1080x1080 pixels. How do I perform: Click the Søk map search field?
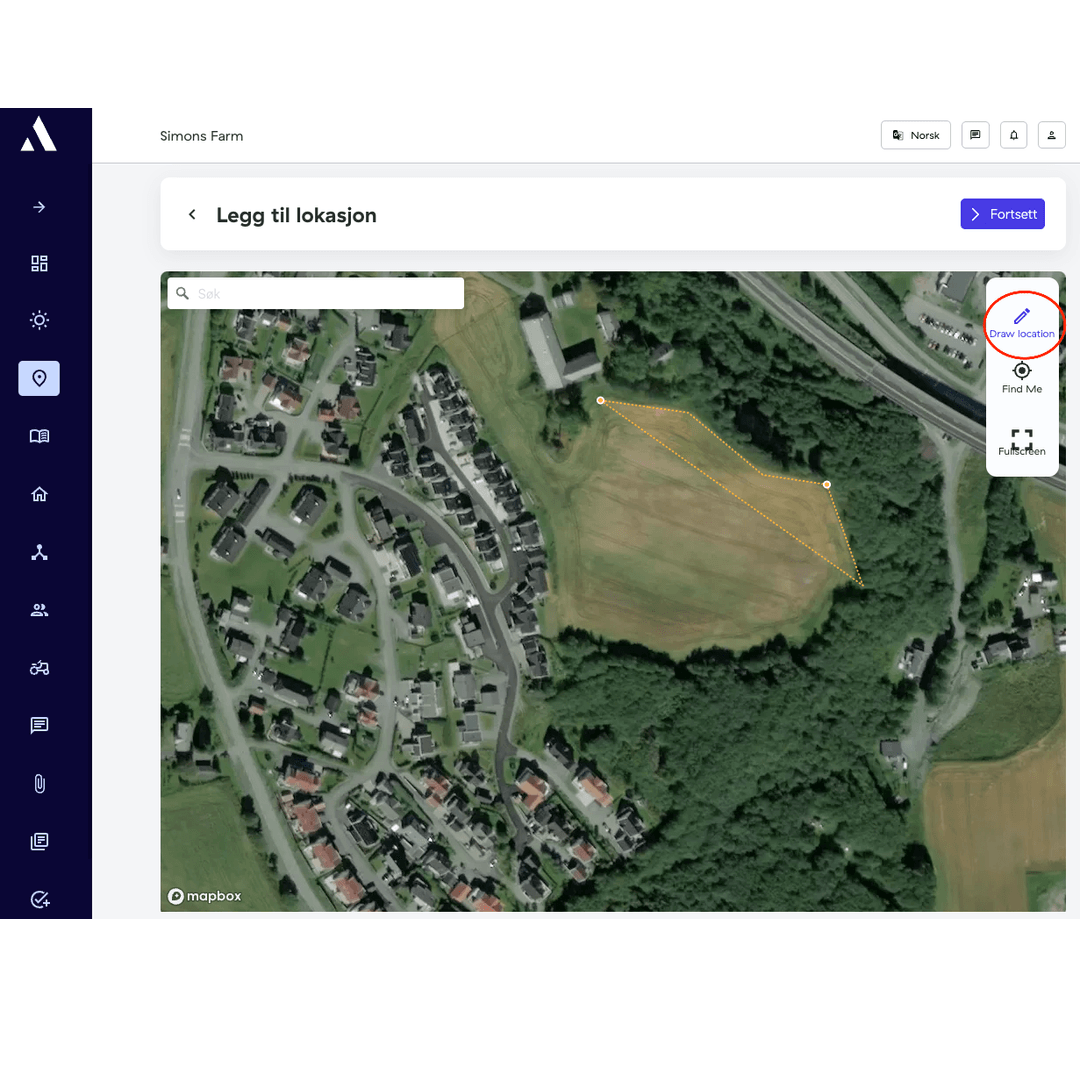[315, 293]
